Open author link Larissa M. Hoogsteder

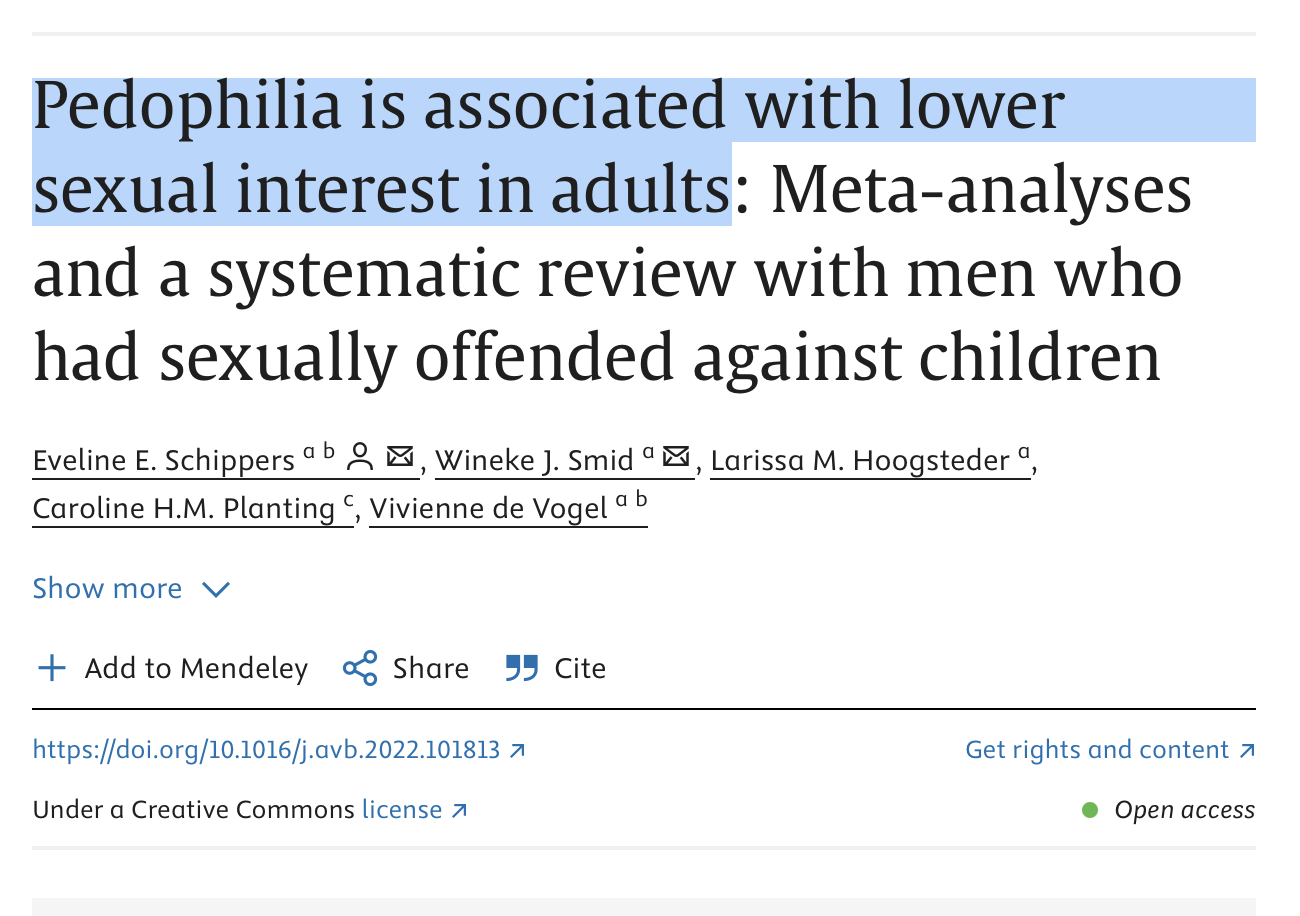point(860,460)
